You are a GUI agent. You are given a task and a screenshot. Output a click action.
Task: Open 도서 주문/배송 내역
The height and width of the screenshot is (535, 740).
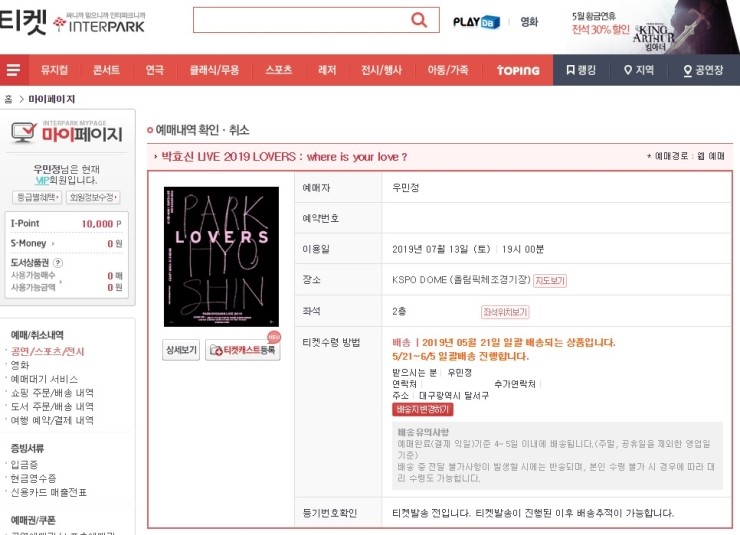(52, 406)
